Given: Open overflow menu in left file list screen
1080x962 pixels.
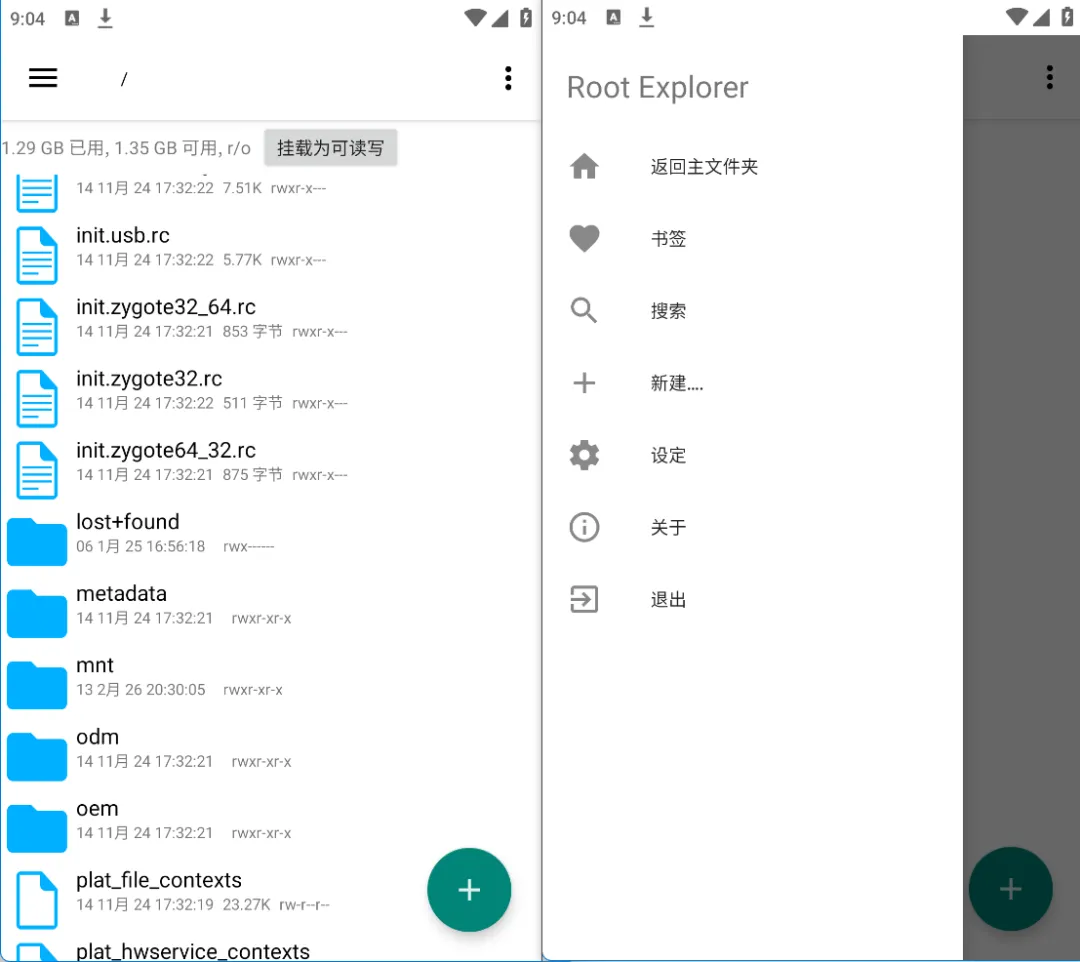Looking at the screenshot, I should tap(508, 79).
